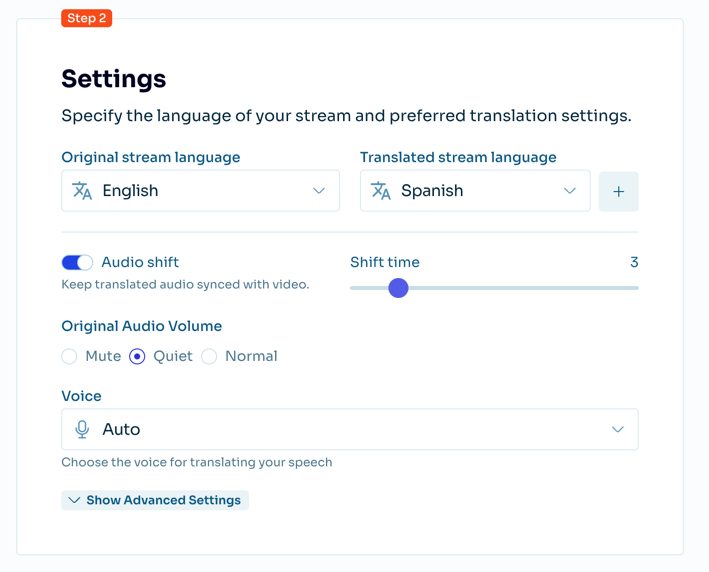Click the Translated stream language label
Image resolution: width=709 pixels, height=572 pixels.
pos(458,157)
